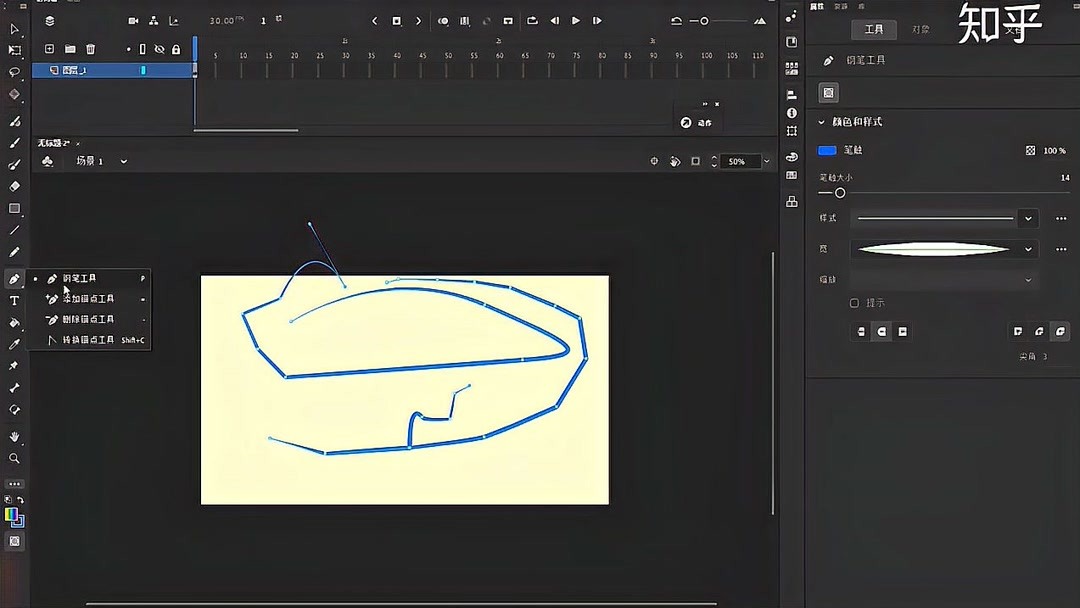Open the 宽 width profile dropdown
The image size is (1080, 608).
point(1027,248)
